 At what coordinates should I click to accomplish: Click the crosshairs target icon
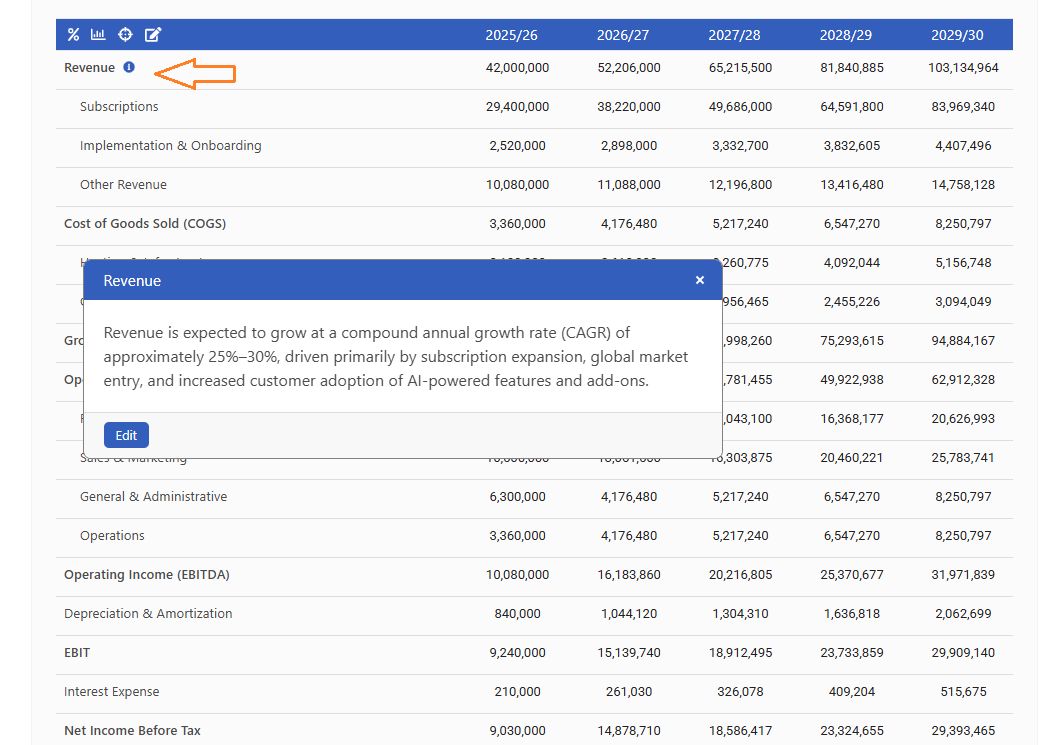(125, 35)
